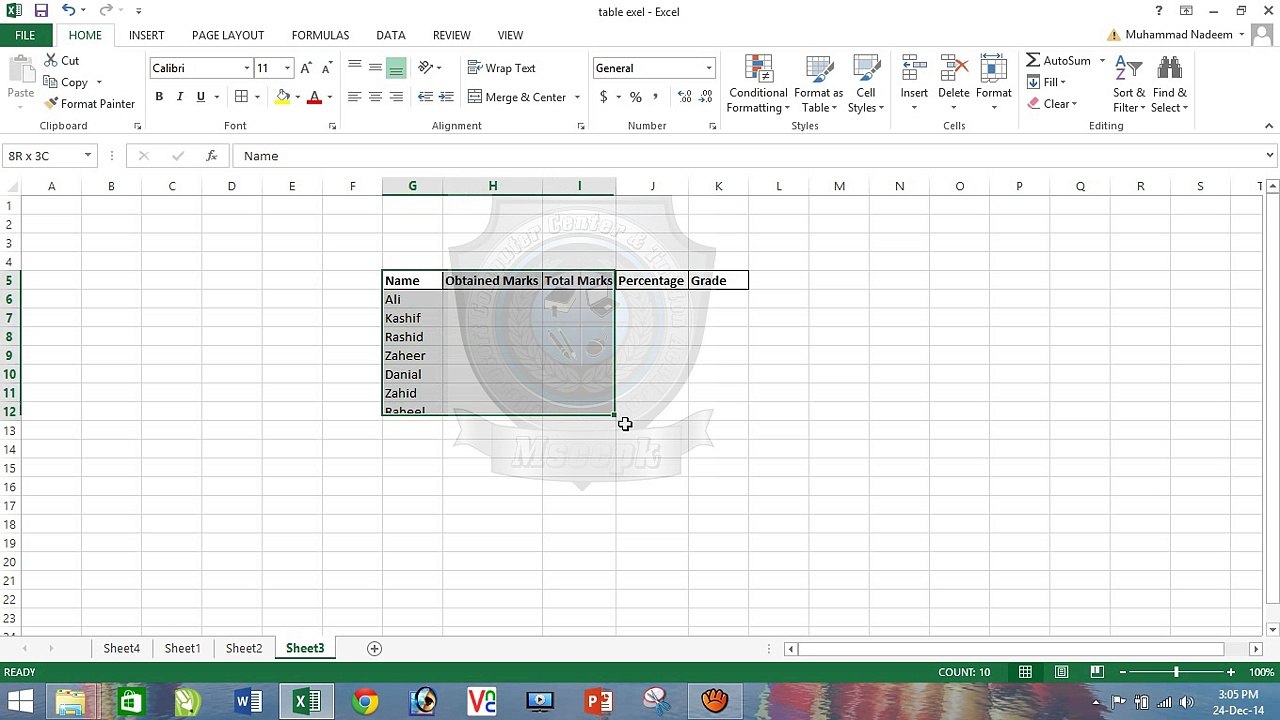Image resolution: width=1280 pixels, height=720 pixels.
Task: Switch to Normal view in status bar
Action: click(1025, 672)
